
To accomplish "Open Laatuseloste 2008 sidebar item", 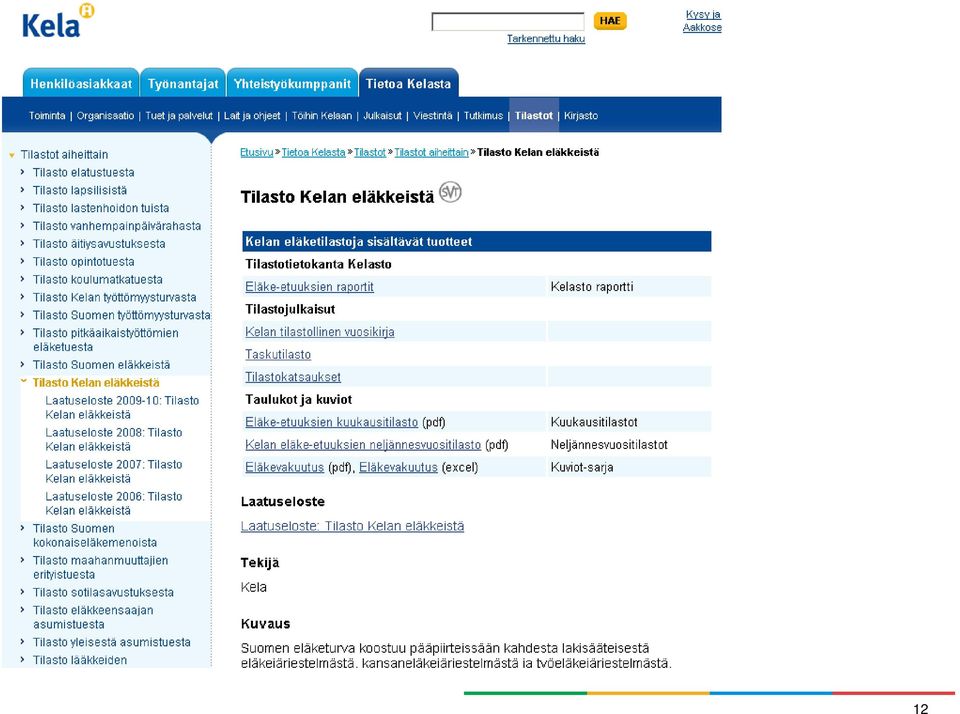I will 114,439.
